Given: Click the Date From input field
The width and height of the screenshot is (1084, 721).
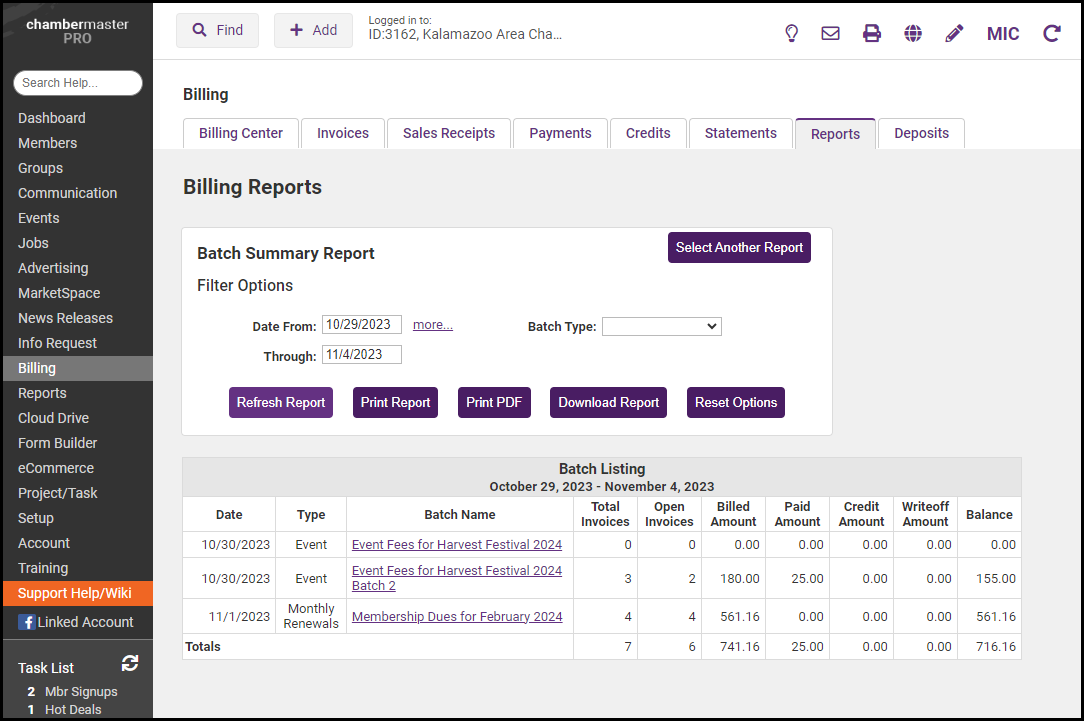Looking at the screenshot, I should point(361,325).
